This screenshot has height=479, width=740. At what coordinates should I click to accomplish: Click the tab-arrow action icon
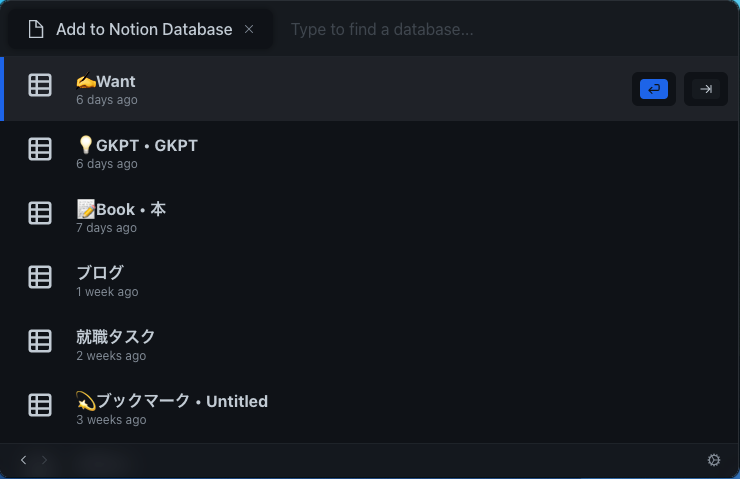tap(706, 89)
